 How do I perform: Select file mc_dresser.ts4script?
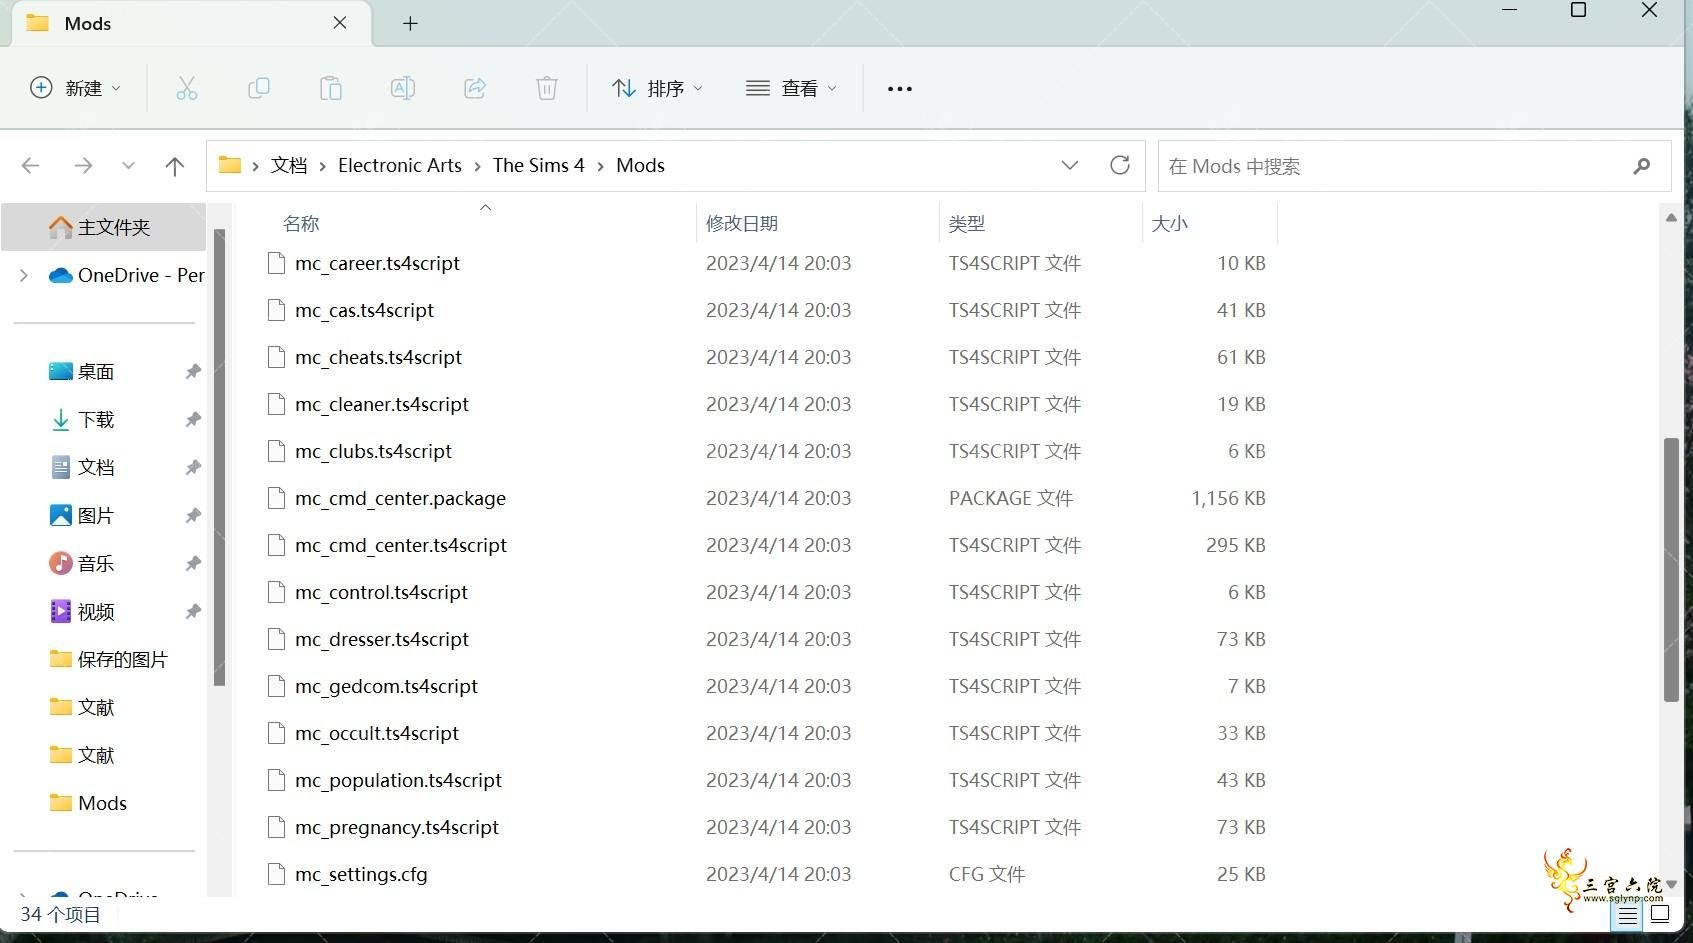(x=382, y=639)
